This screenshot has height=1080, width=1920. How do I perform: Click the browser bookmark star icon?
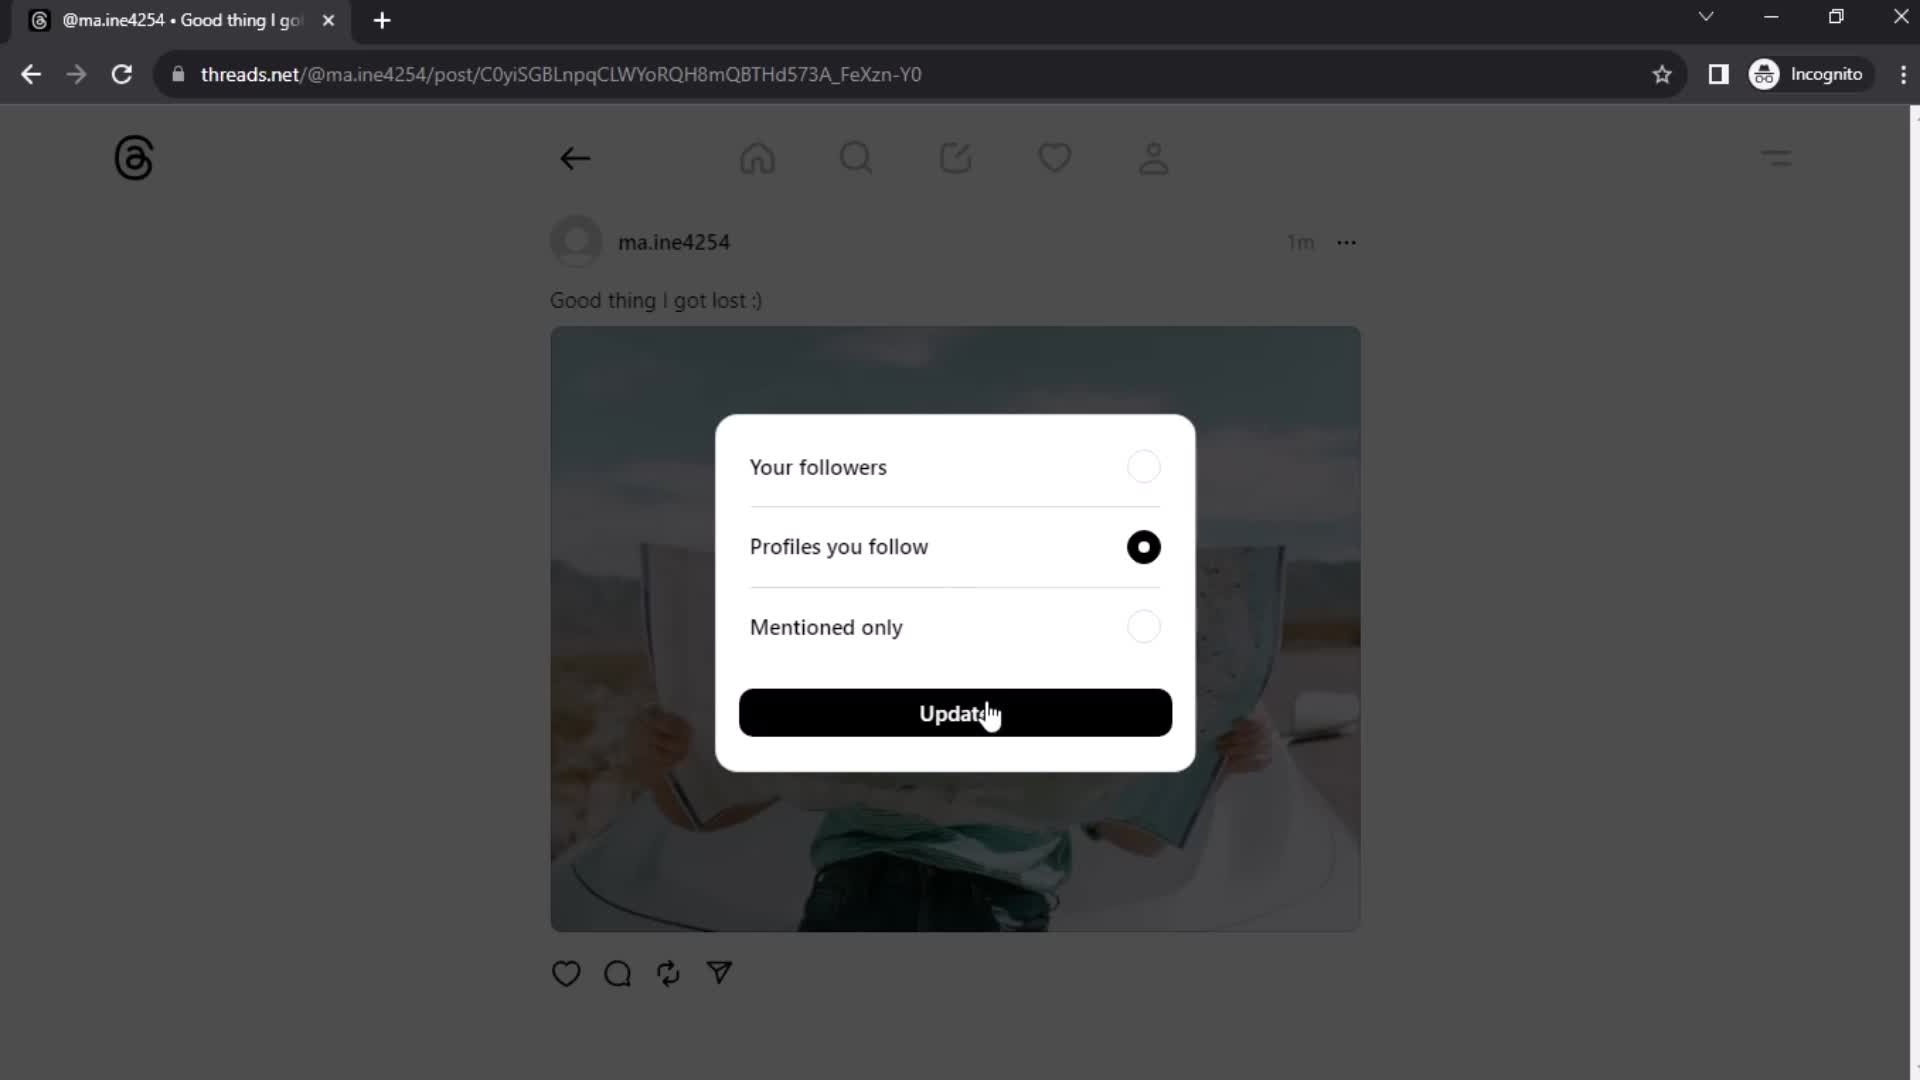(1664, 75)
